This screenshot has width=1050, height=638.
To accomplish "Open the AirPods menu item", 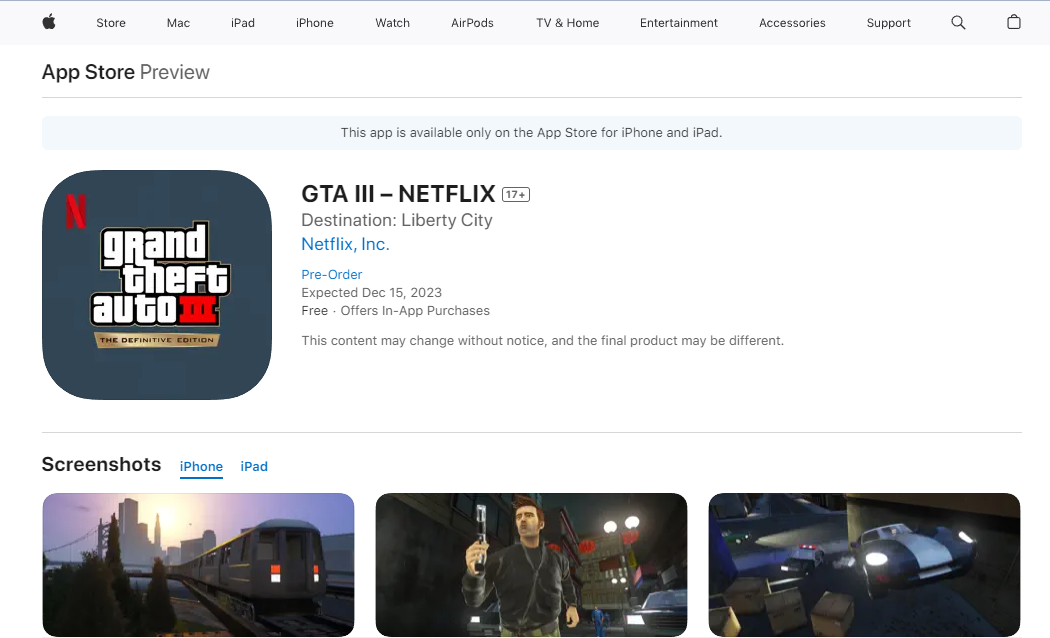I will 472,23.
